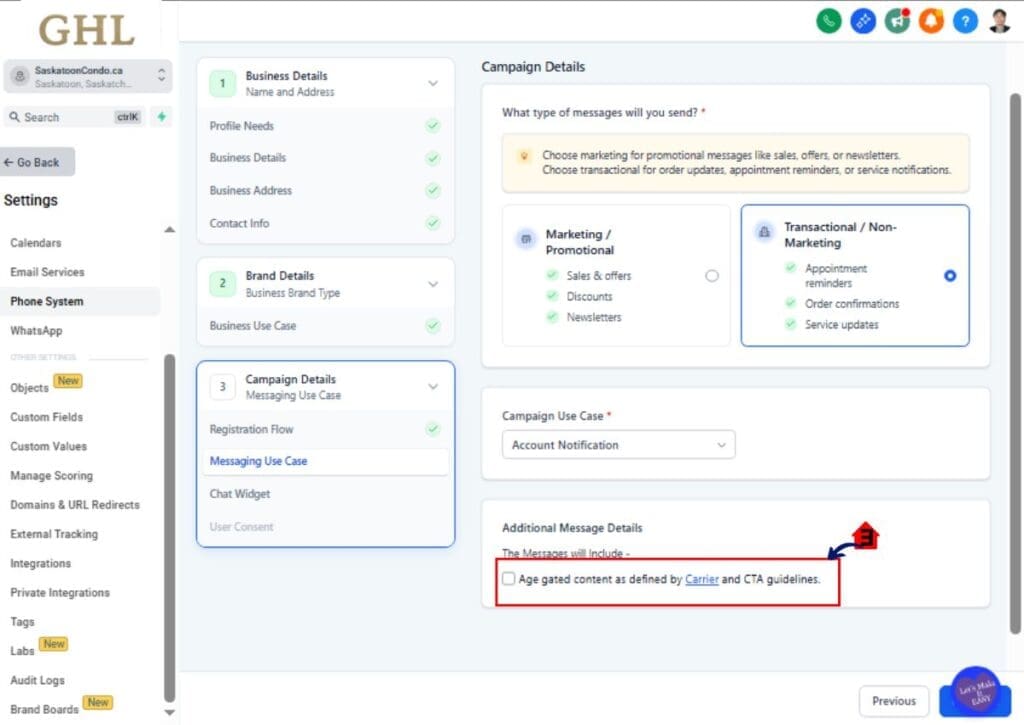Select the Marketing / Promotional radio button
The image size is (1024, 725).
(x=713, y=275)
